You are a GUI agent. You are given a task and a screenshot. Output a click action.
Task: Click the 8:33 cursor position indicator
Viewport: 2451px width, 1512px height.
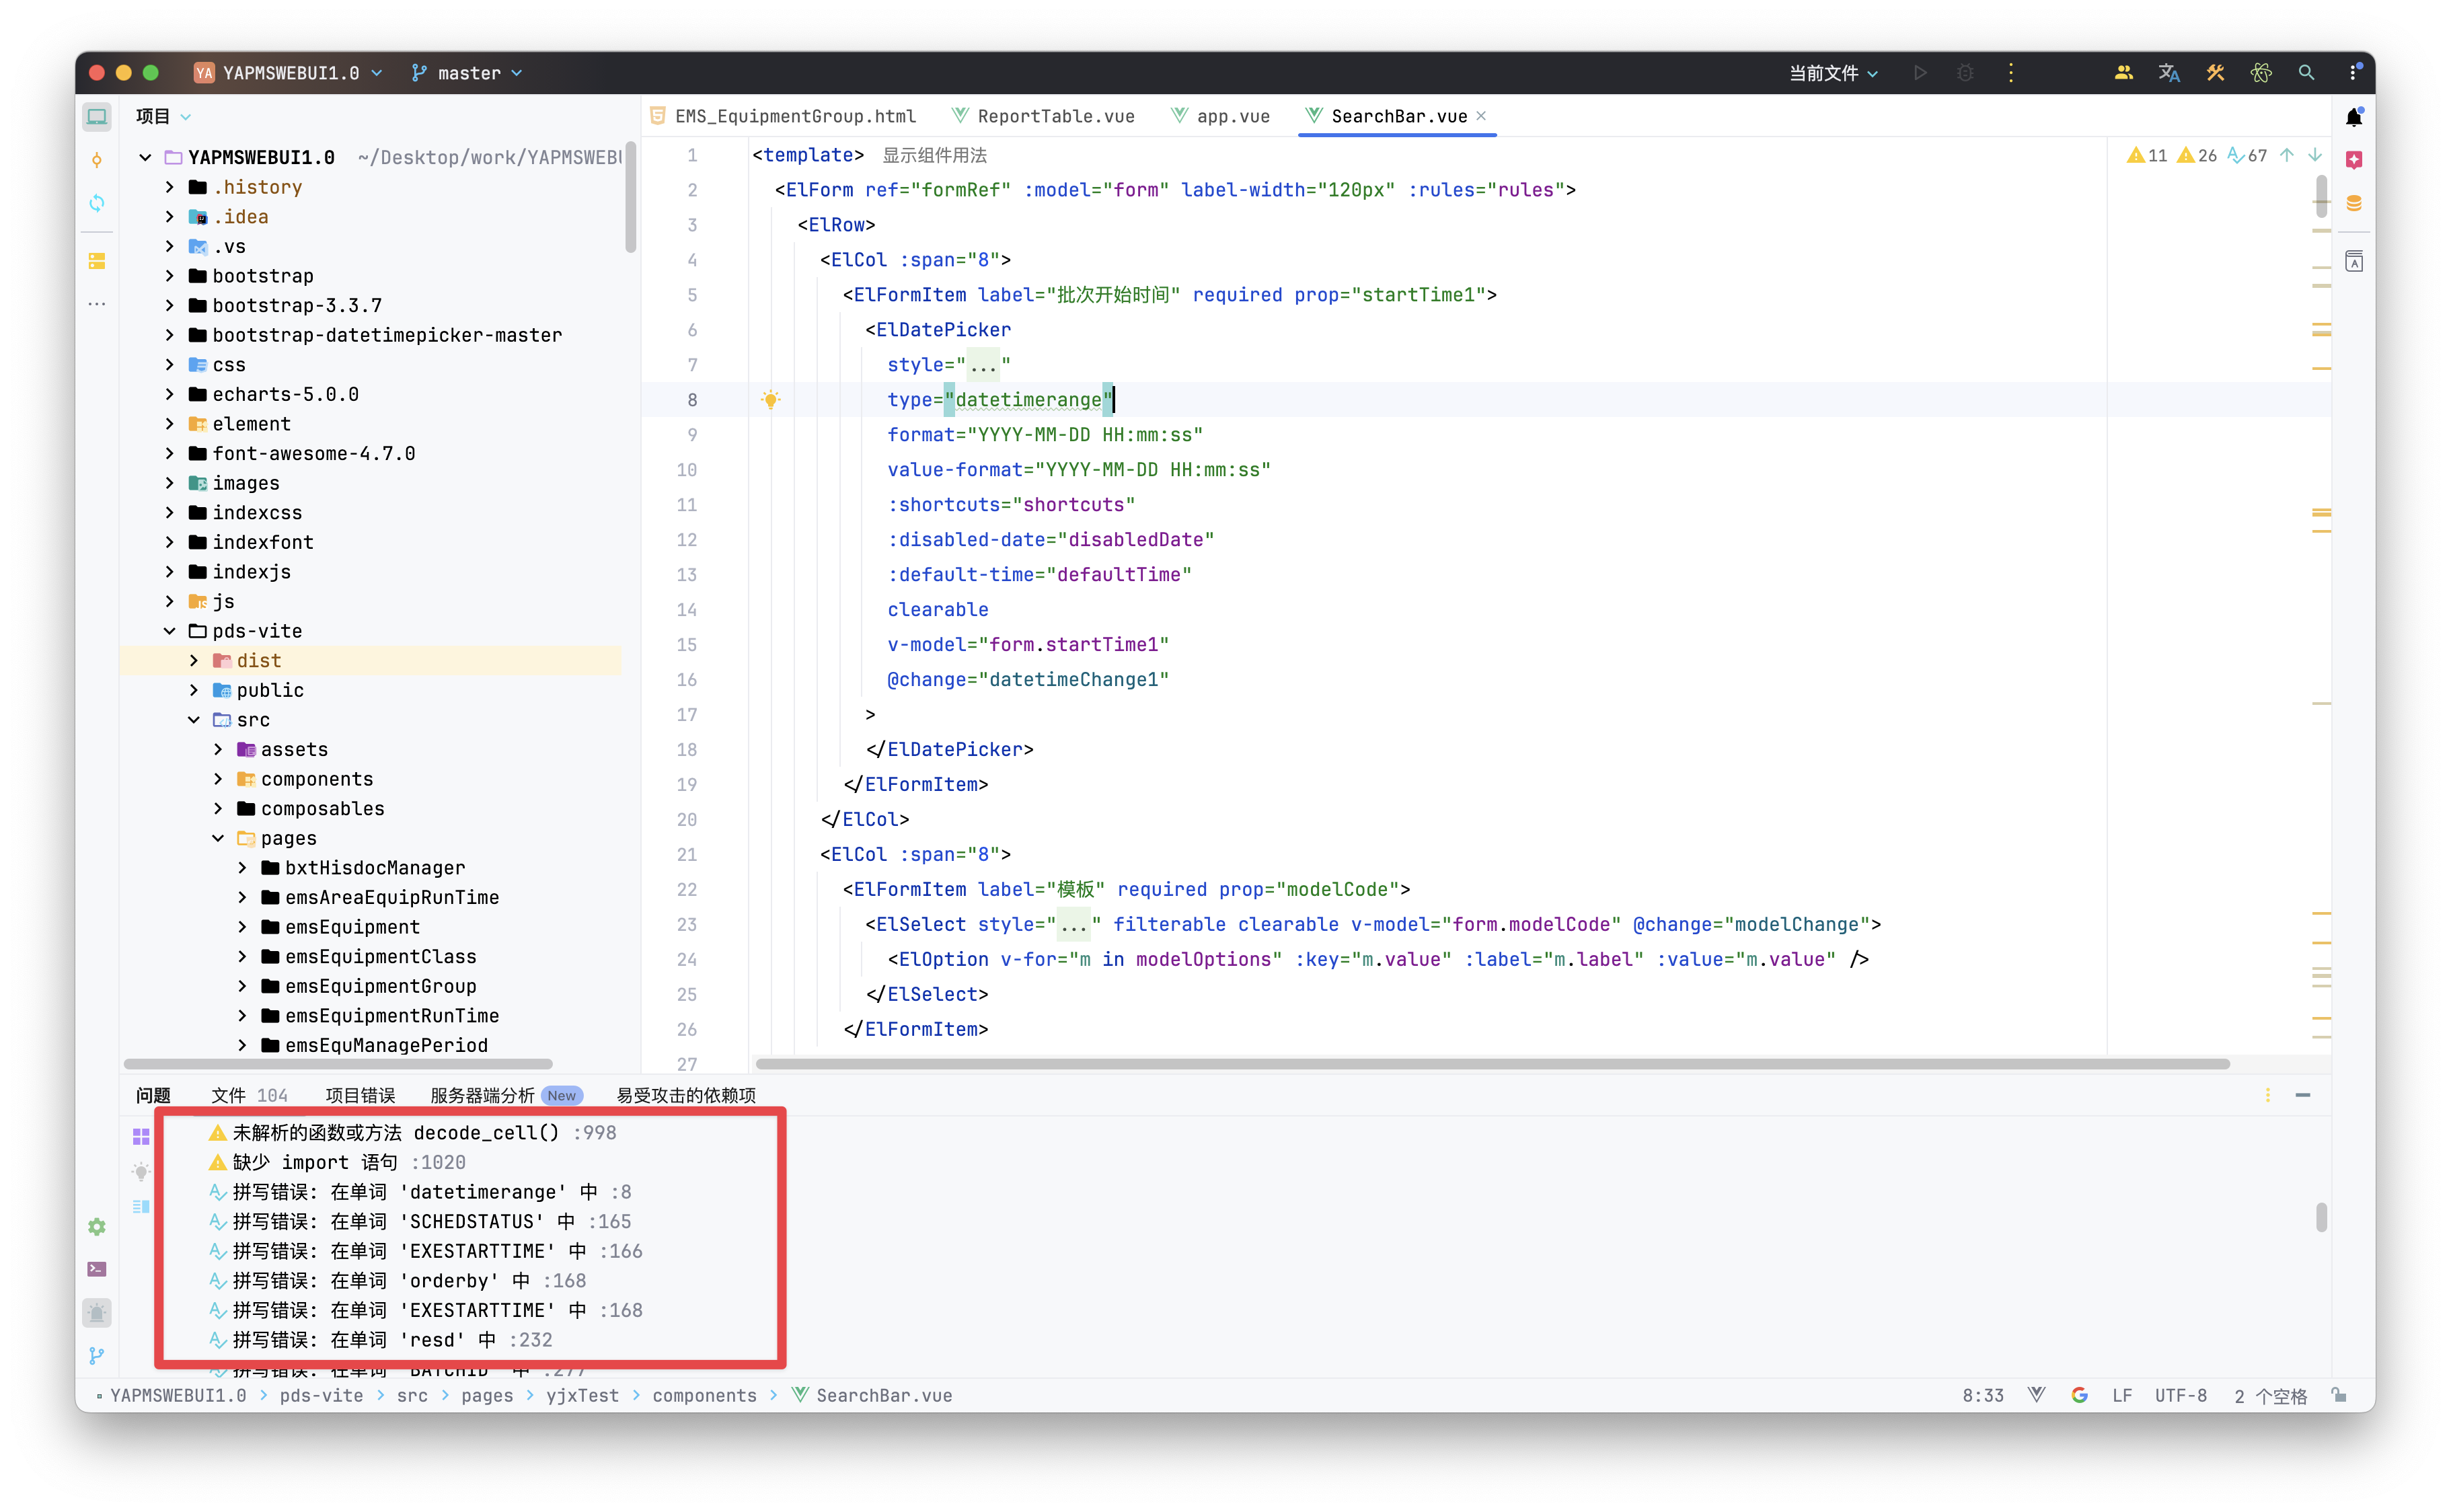pyautogui.click(x=1983, y=1395)
